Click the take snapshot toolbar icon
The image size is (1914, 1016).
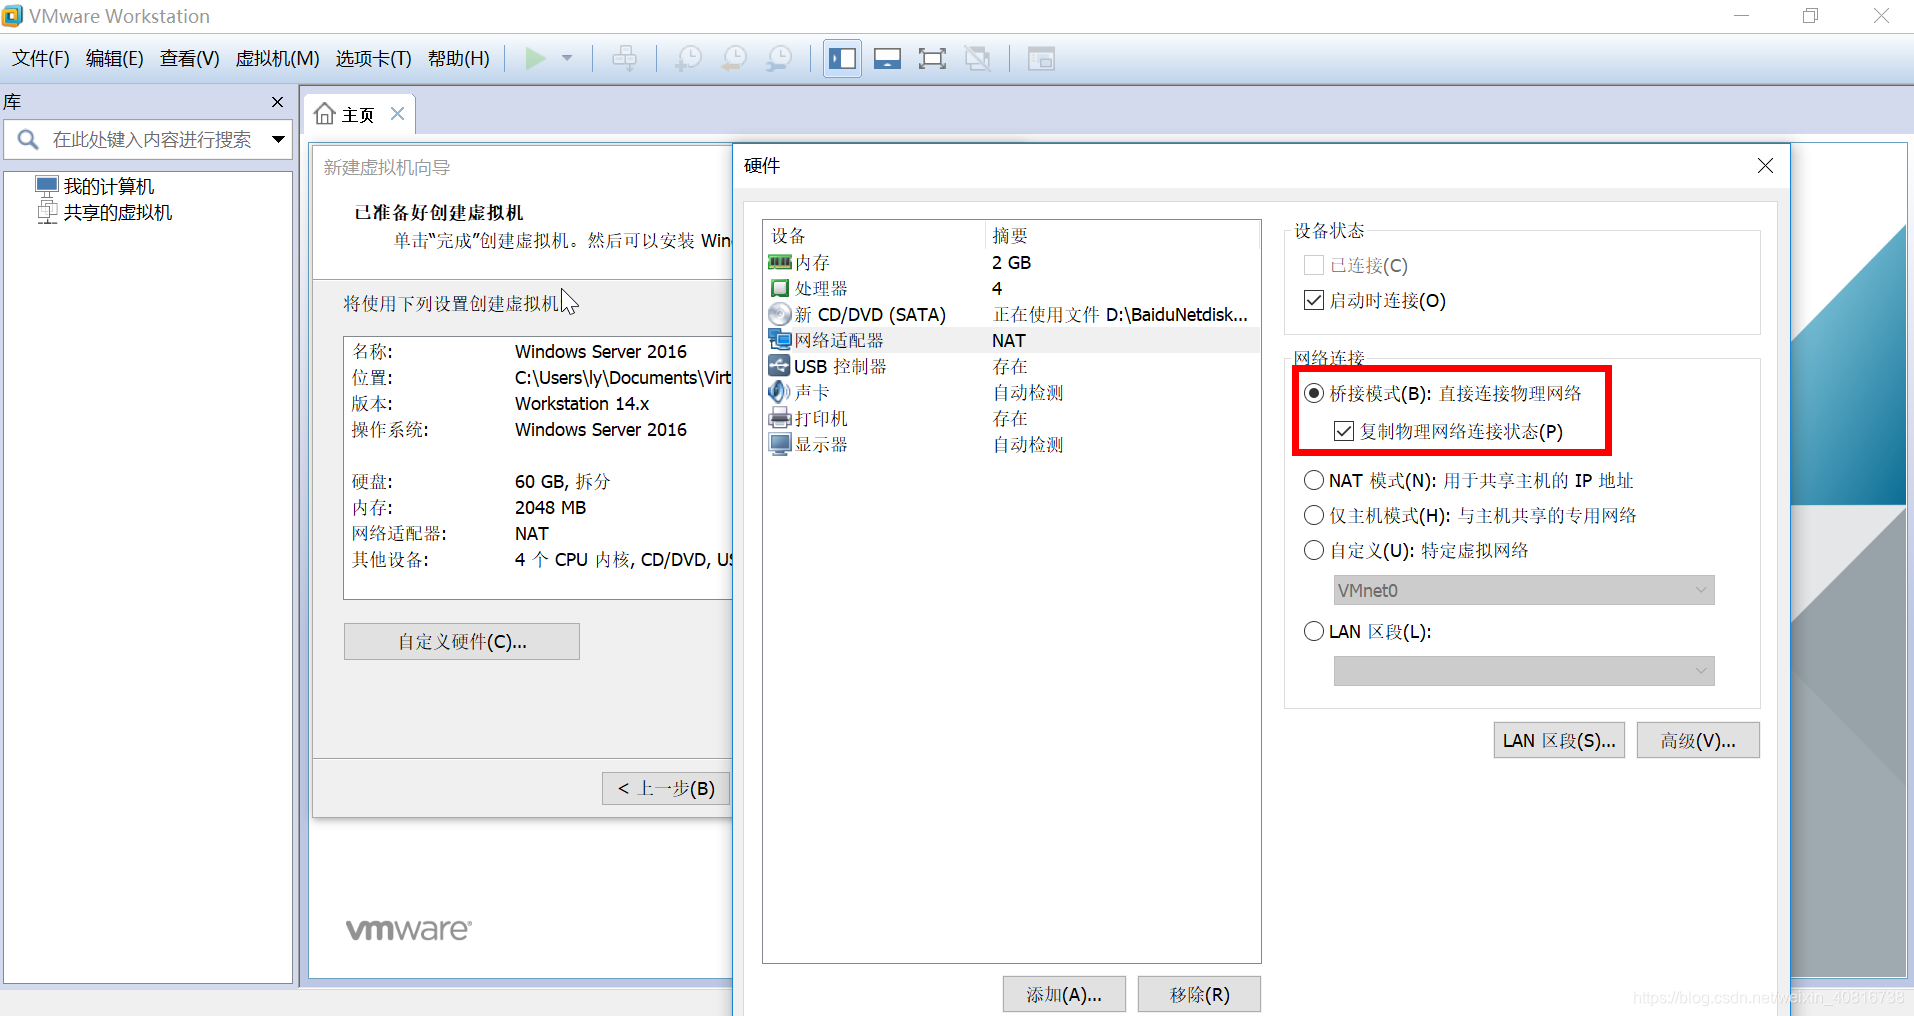coord(688,59)
